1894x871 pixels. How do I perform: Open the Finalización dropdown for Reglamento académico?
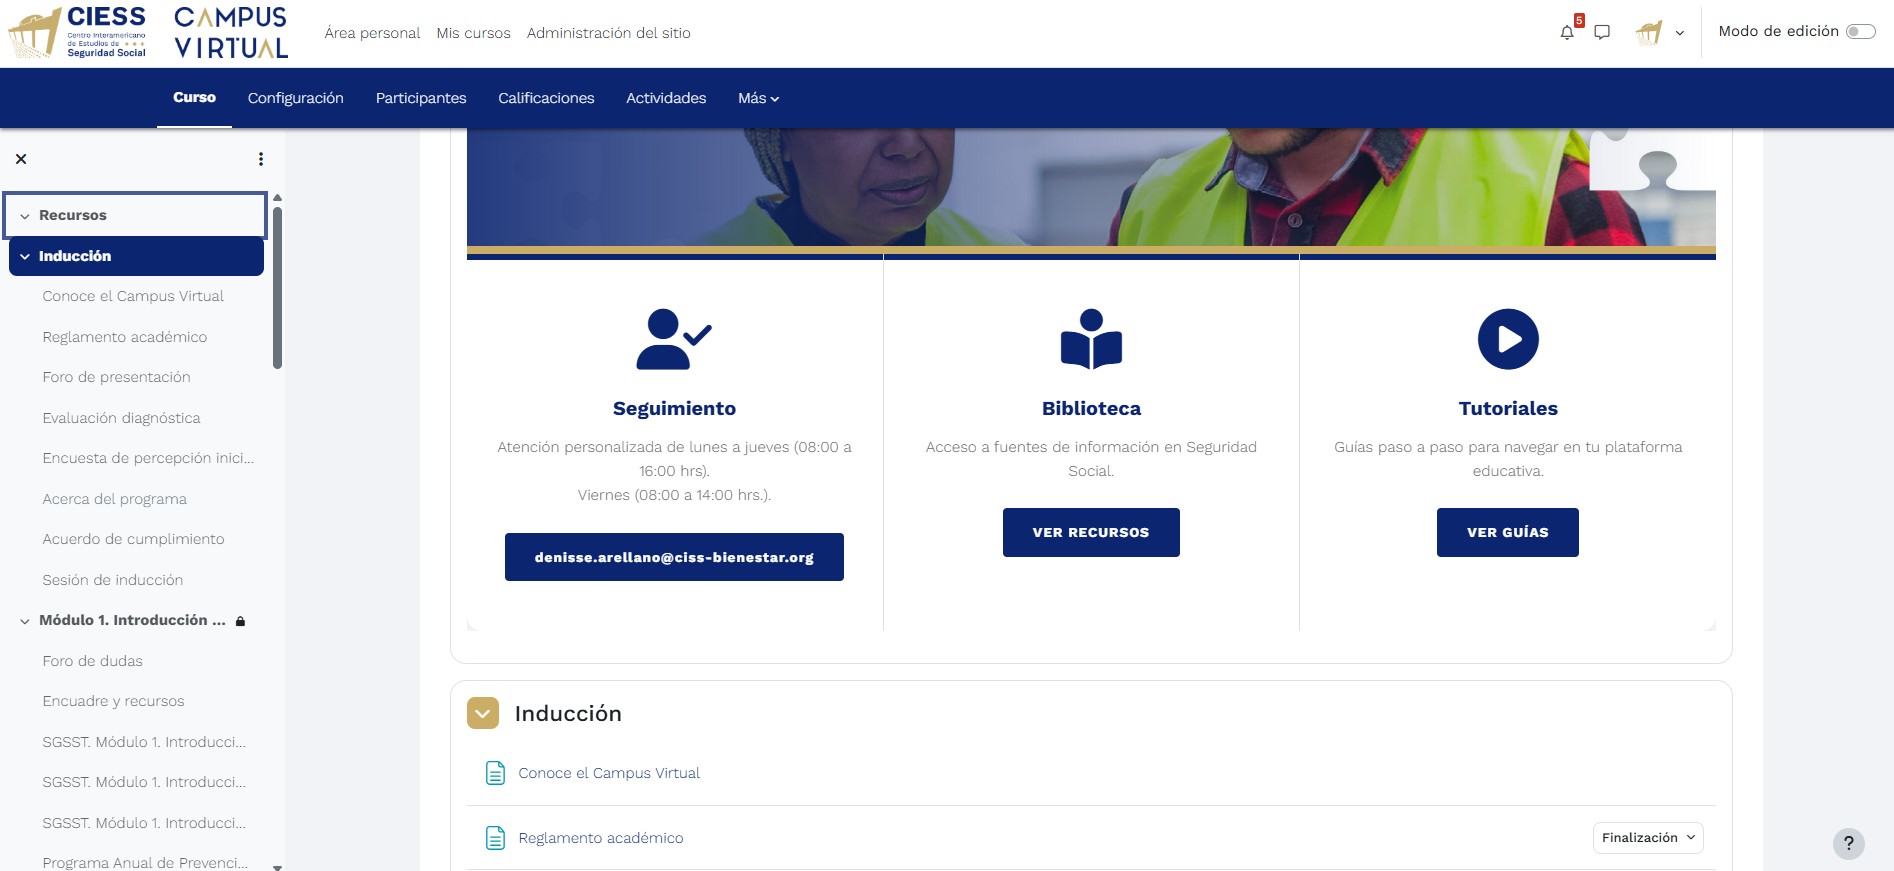pos(1648,838)
